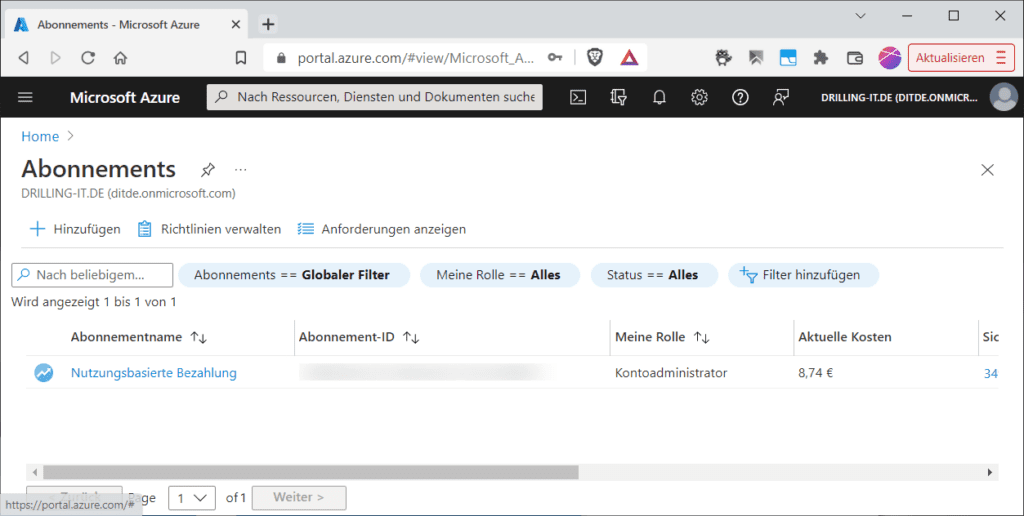This screenshot has width=1024, height=516.
Task: Click the subscription icon beside Nutzungsbasierte Bezahlung
Action: (44, 373)
